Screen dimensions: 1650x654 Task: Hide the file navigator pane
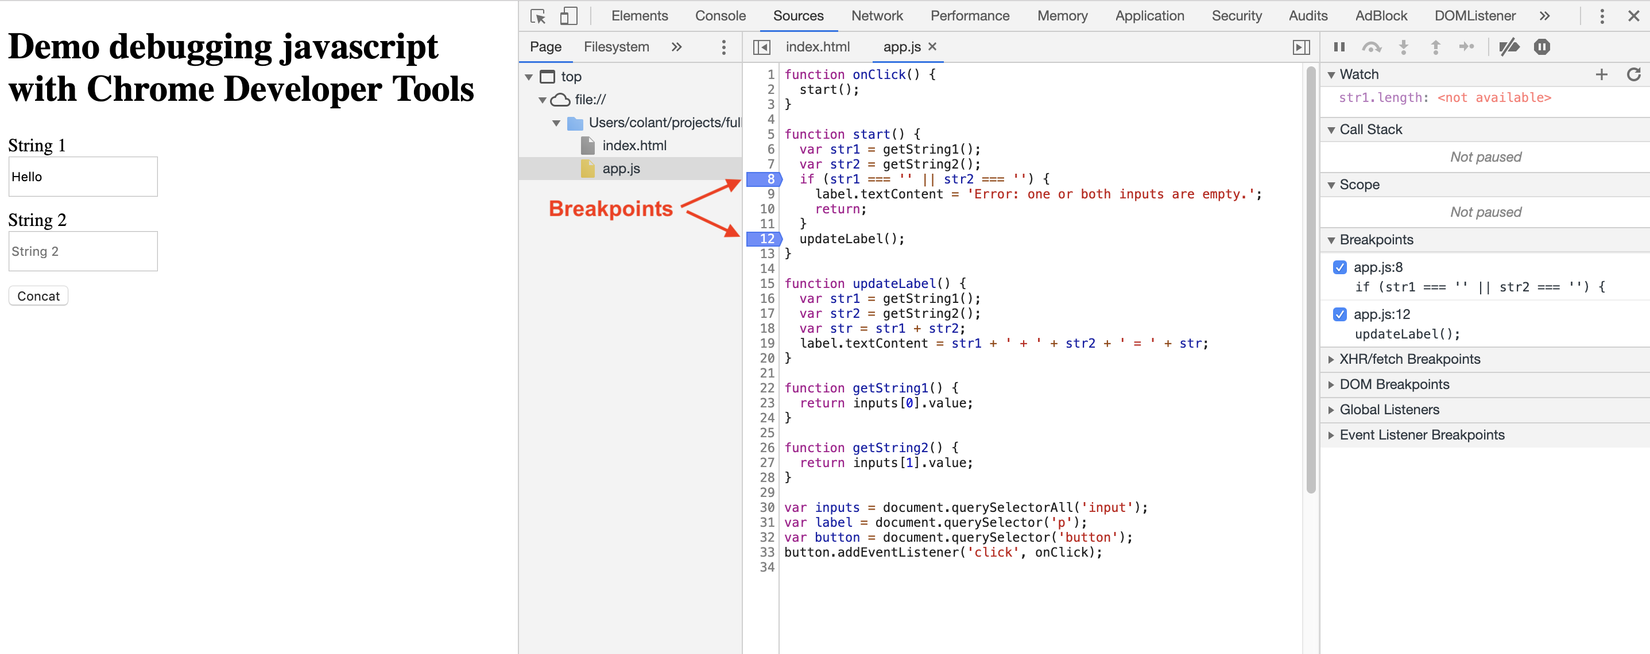pyautogui.click(x=762, y=47)
